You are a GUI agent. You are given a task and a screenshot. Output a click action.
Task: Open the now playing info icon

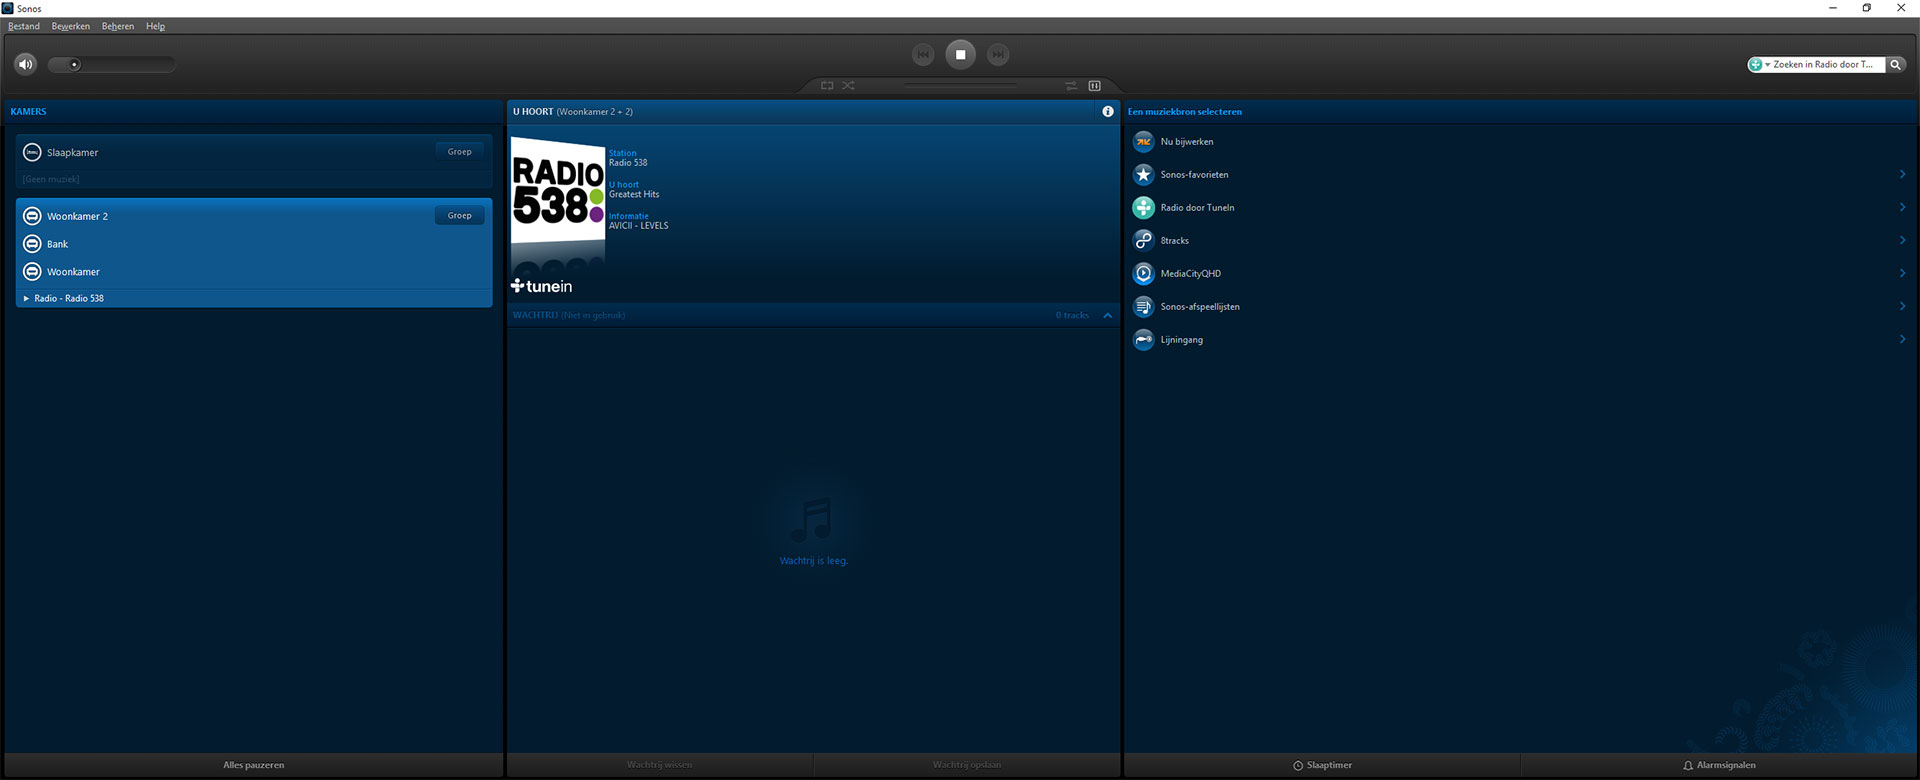[x=1107, y=112]
